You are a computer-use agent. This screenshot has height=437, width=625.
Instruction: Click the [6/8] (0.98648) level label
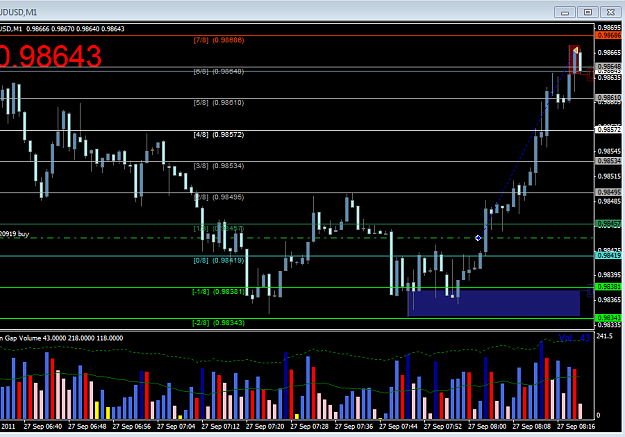coord(219,71)
